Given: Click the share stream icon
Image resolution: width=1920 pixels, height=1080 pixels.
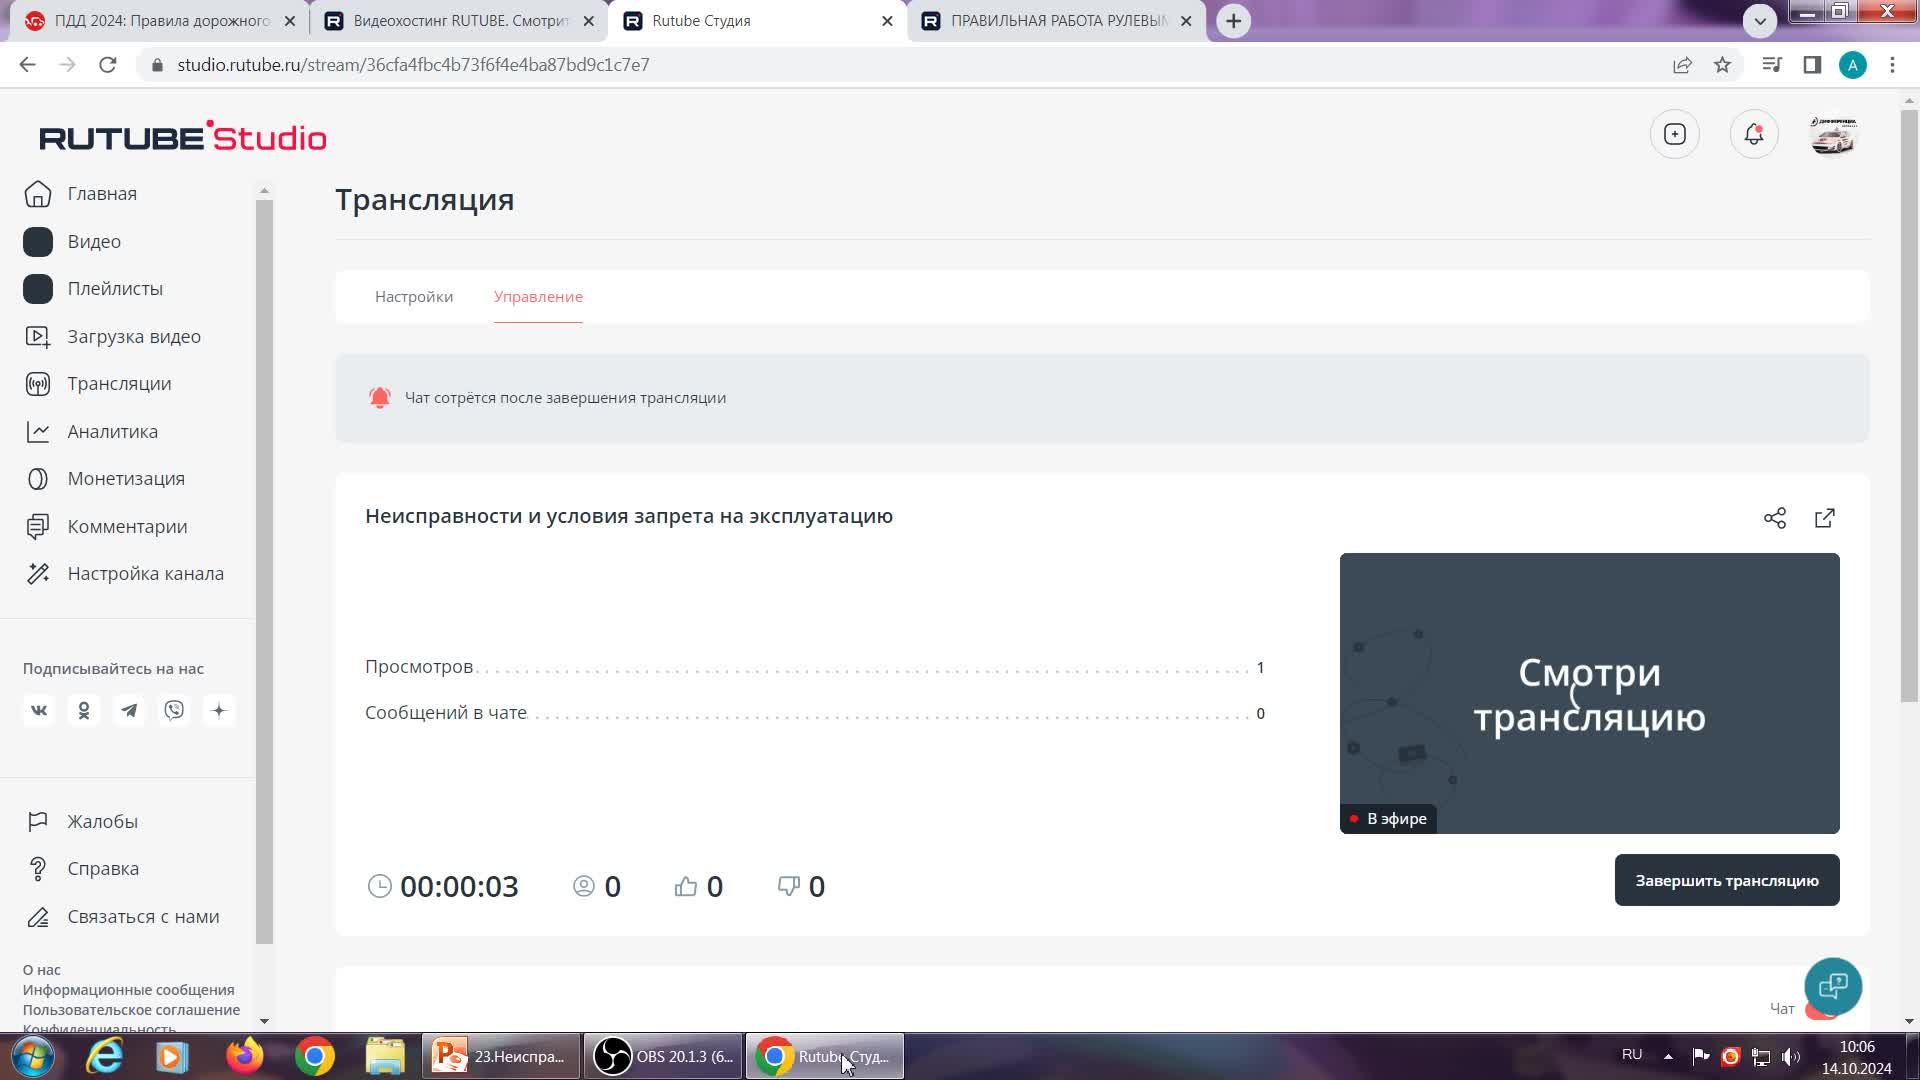Looking at the screenshot, I should pyautogui.click(x=1775, y=518).
